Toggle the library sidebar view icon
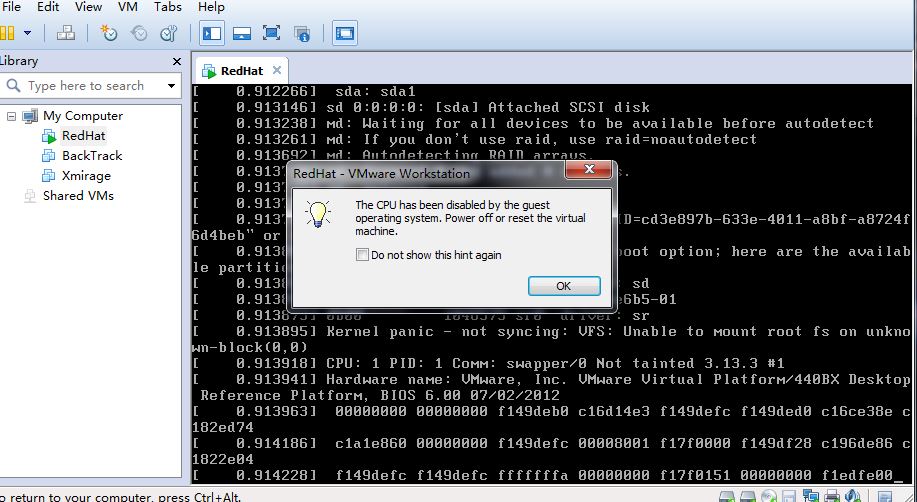The width and height of the screenshot is (917, 502). [x=212, y=33]
